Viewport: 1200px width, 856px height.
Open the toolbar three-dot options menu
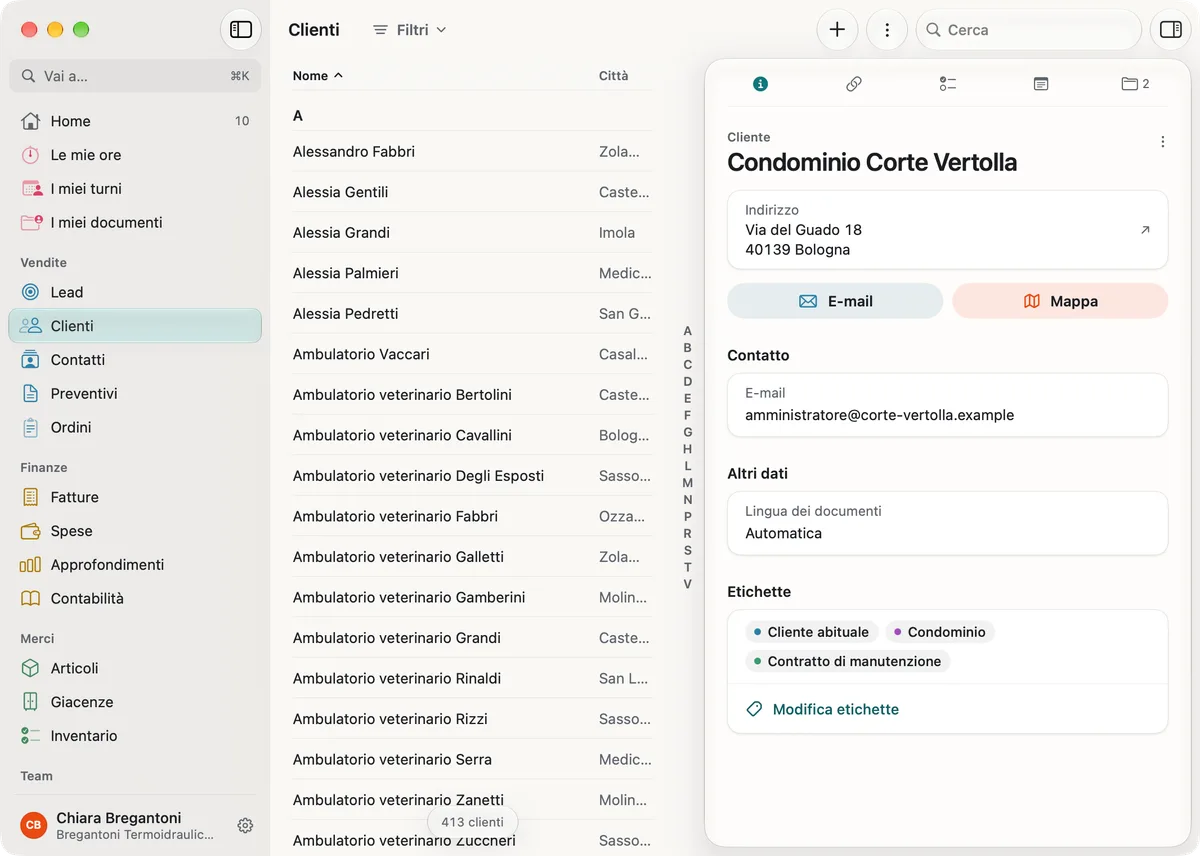[887, 30]
